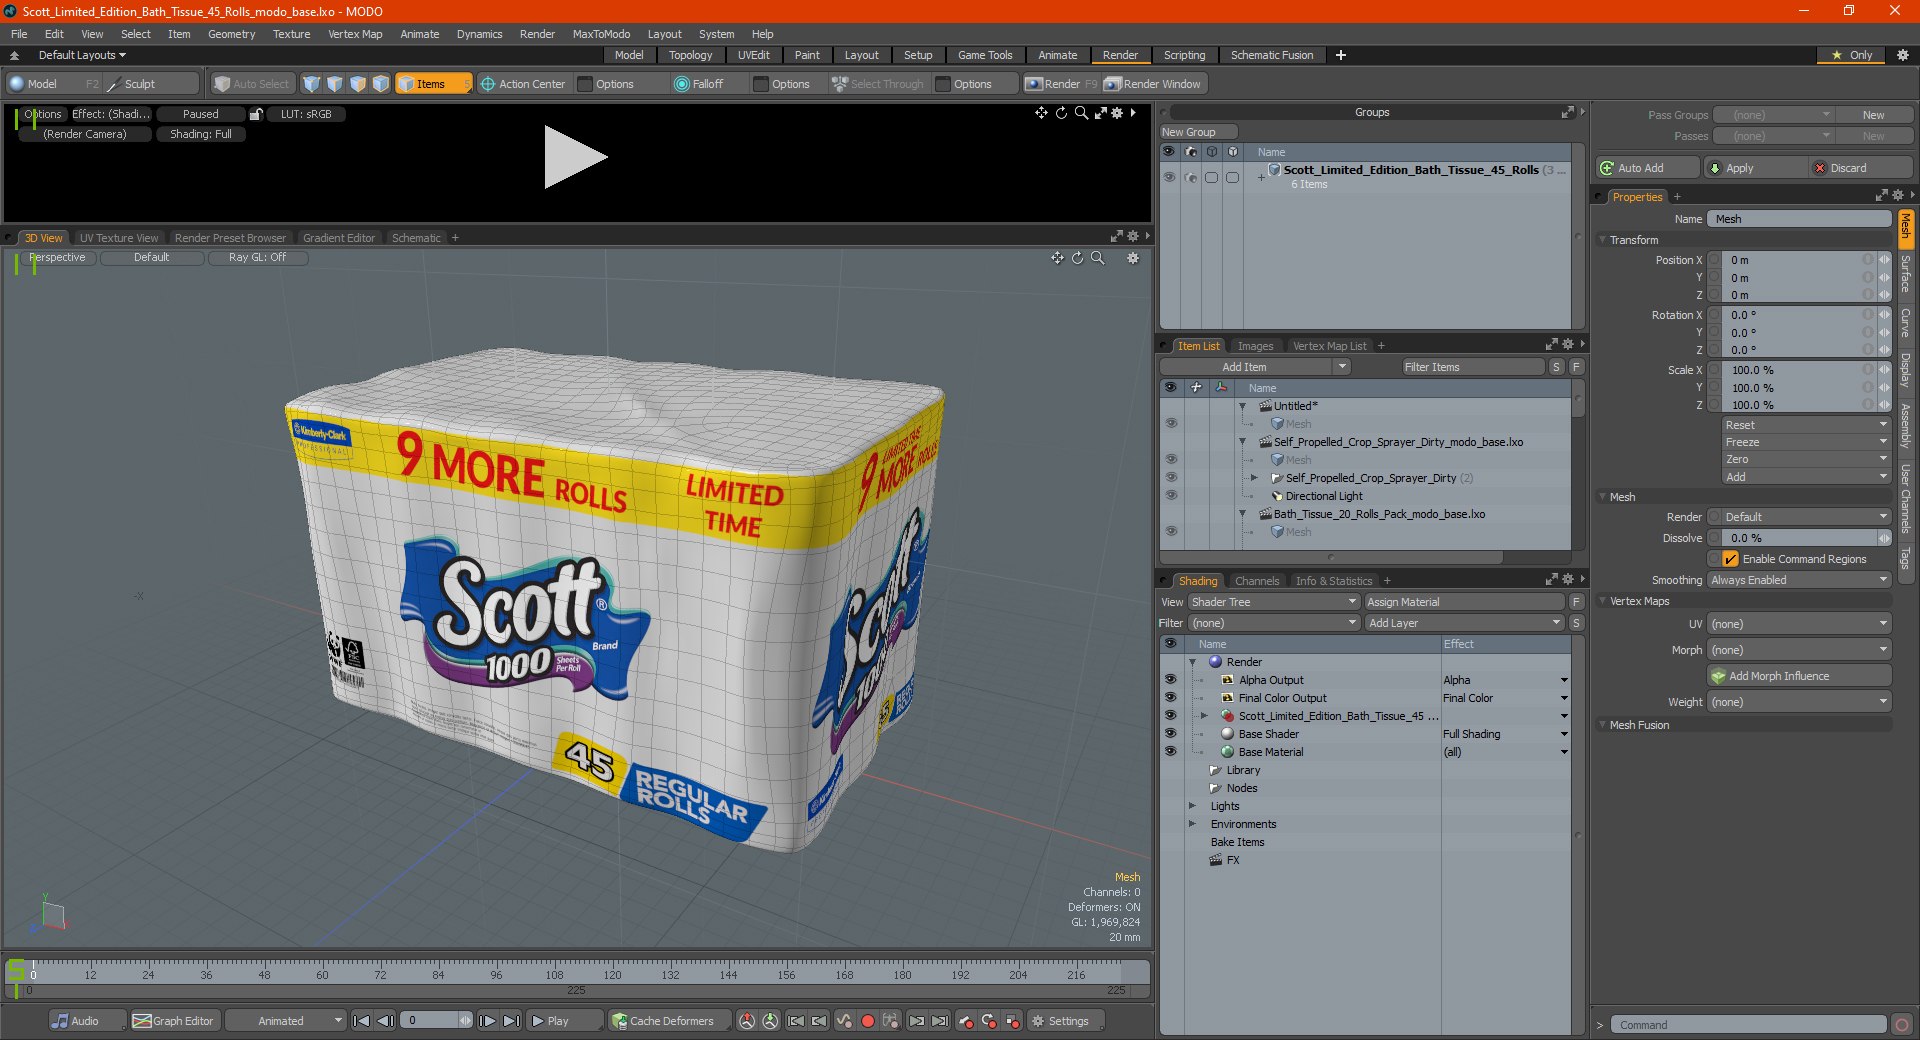1920x1040 pixels.
Task: Open the Graph Editor
Action: coord(173,1021)
